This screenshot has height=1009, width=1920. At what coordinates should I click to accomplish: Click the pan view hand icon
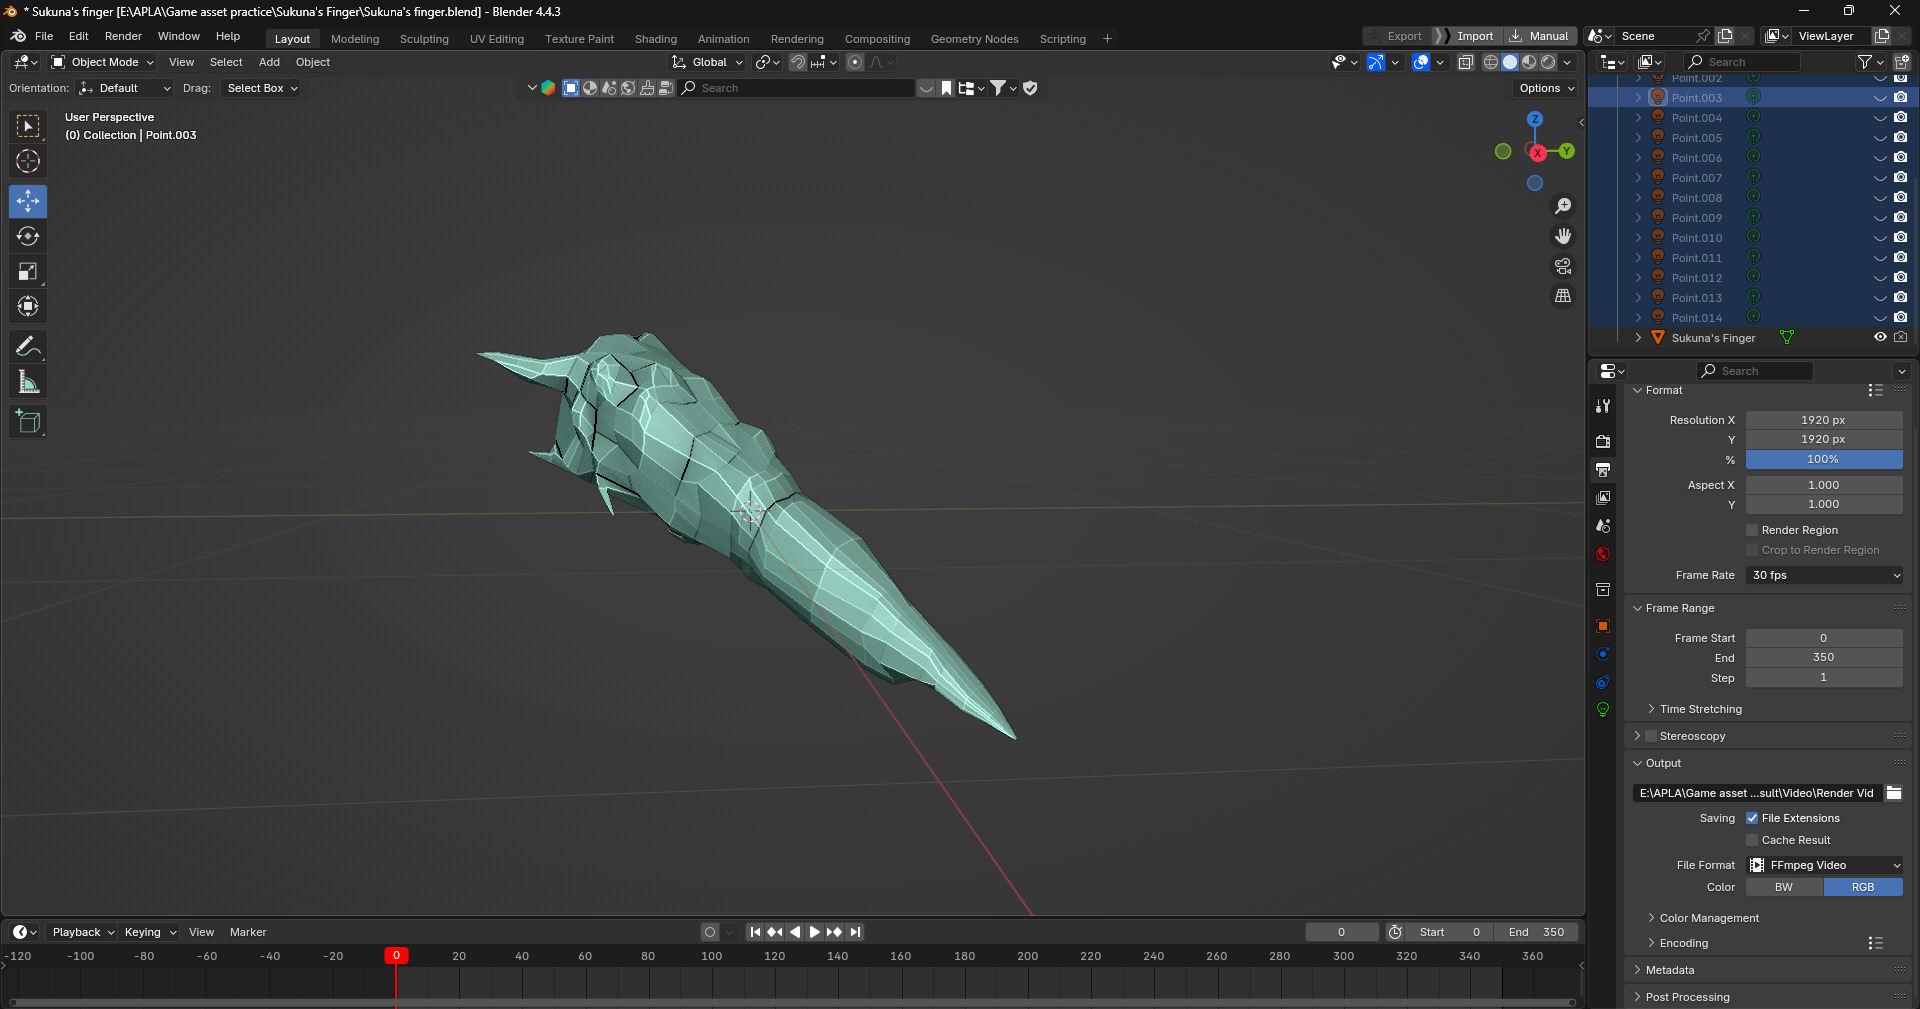(1563, 236)
